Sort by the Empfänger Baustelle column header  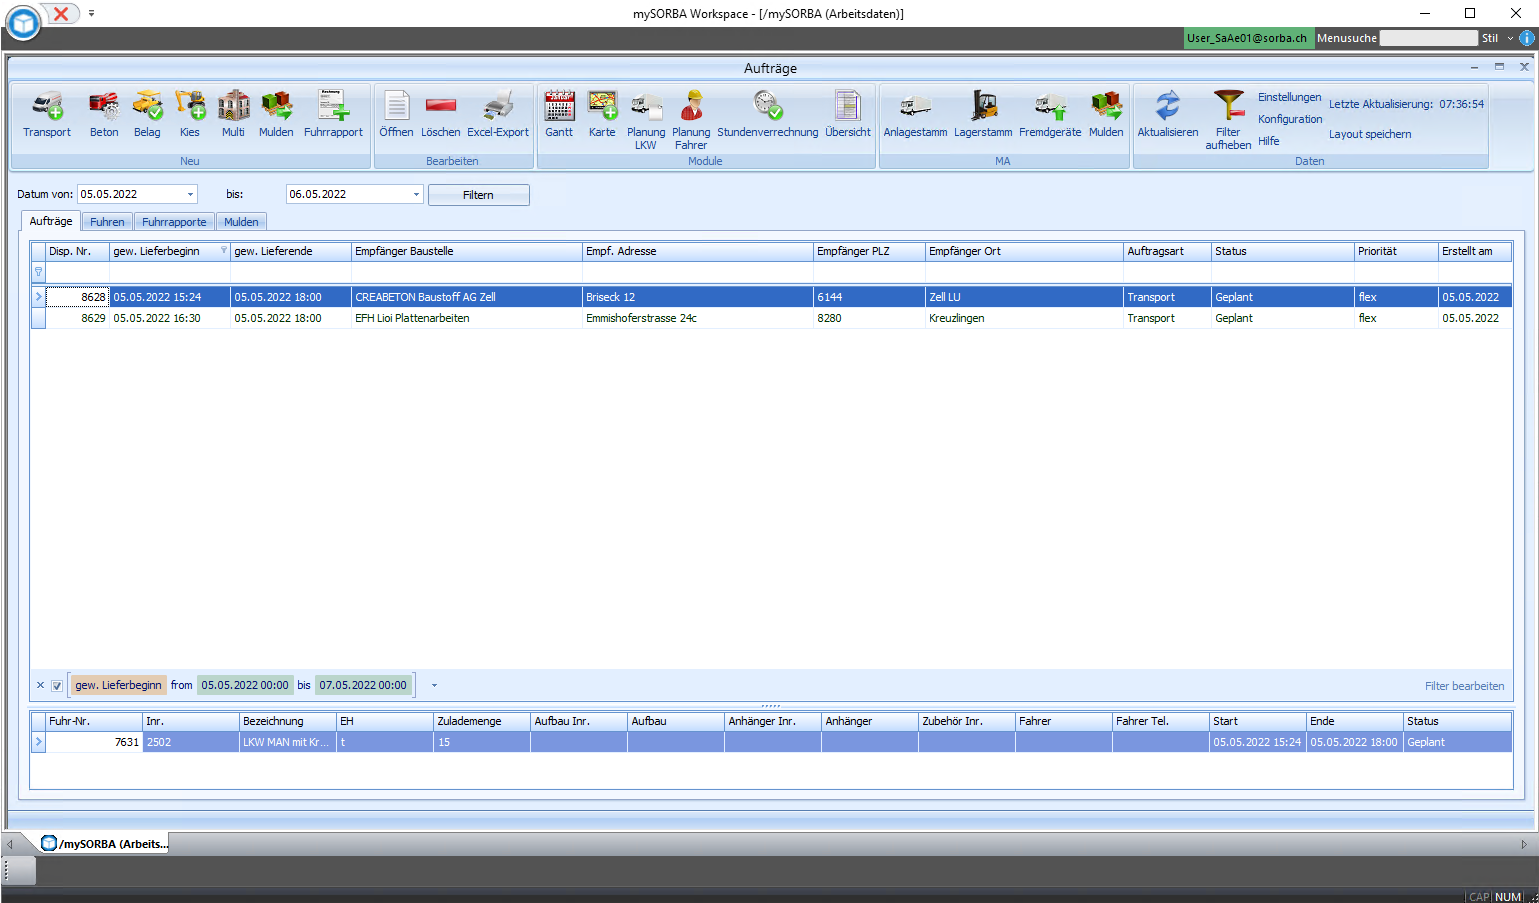(466, 251)
